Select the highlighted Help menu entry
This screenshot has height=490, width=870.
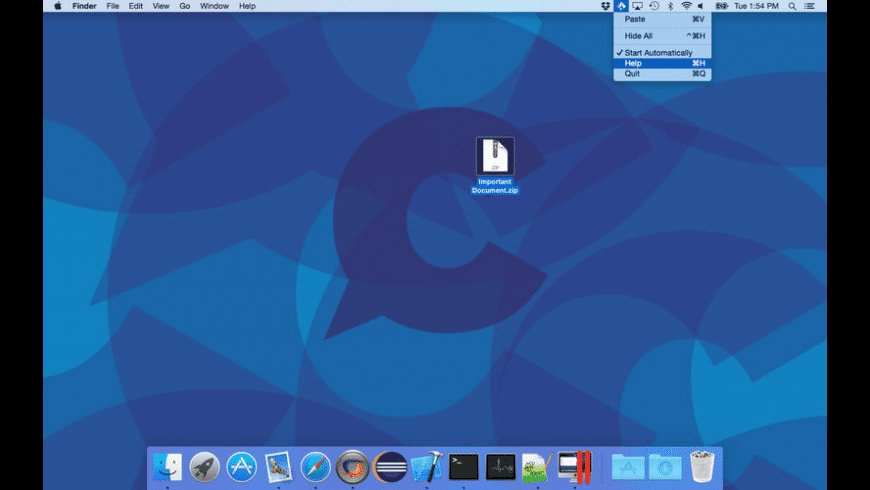(x=662, y=63)
